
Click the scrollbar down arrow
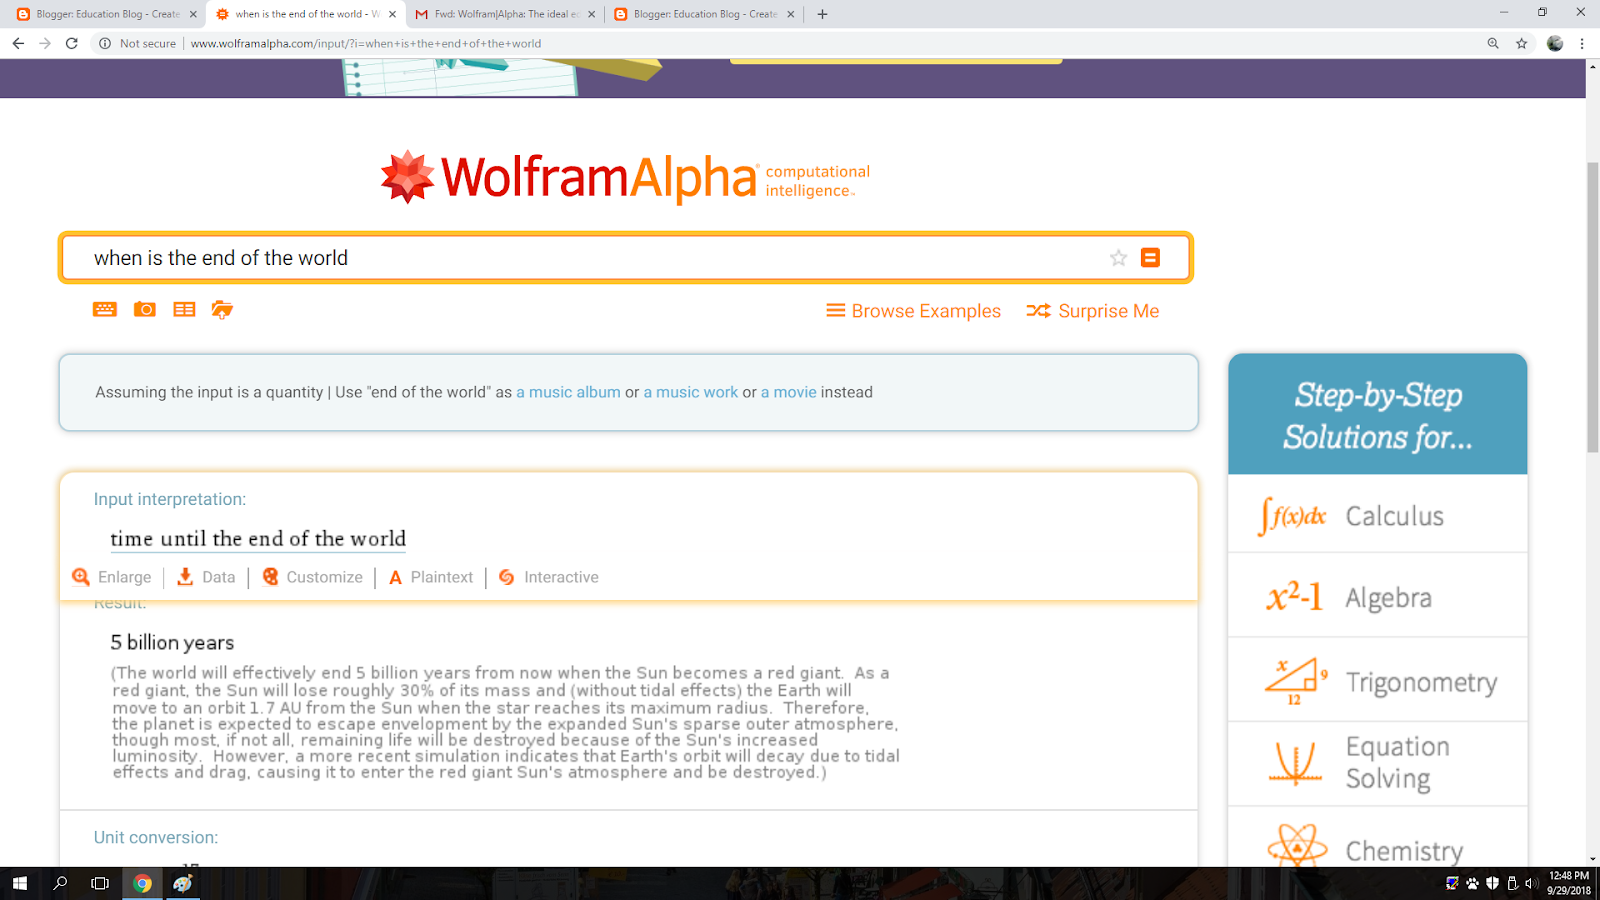coord(1593,859)
